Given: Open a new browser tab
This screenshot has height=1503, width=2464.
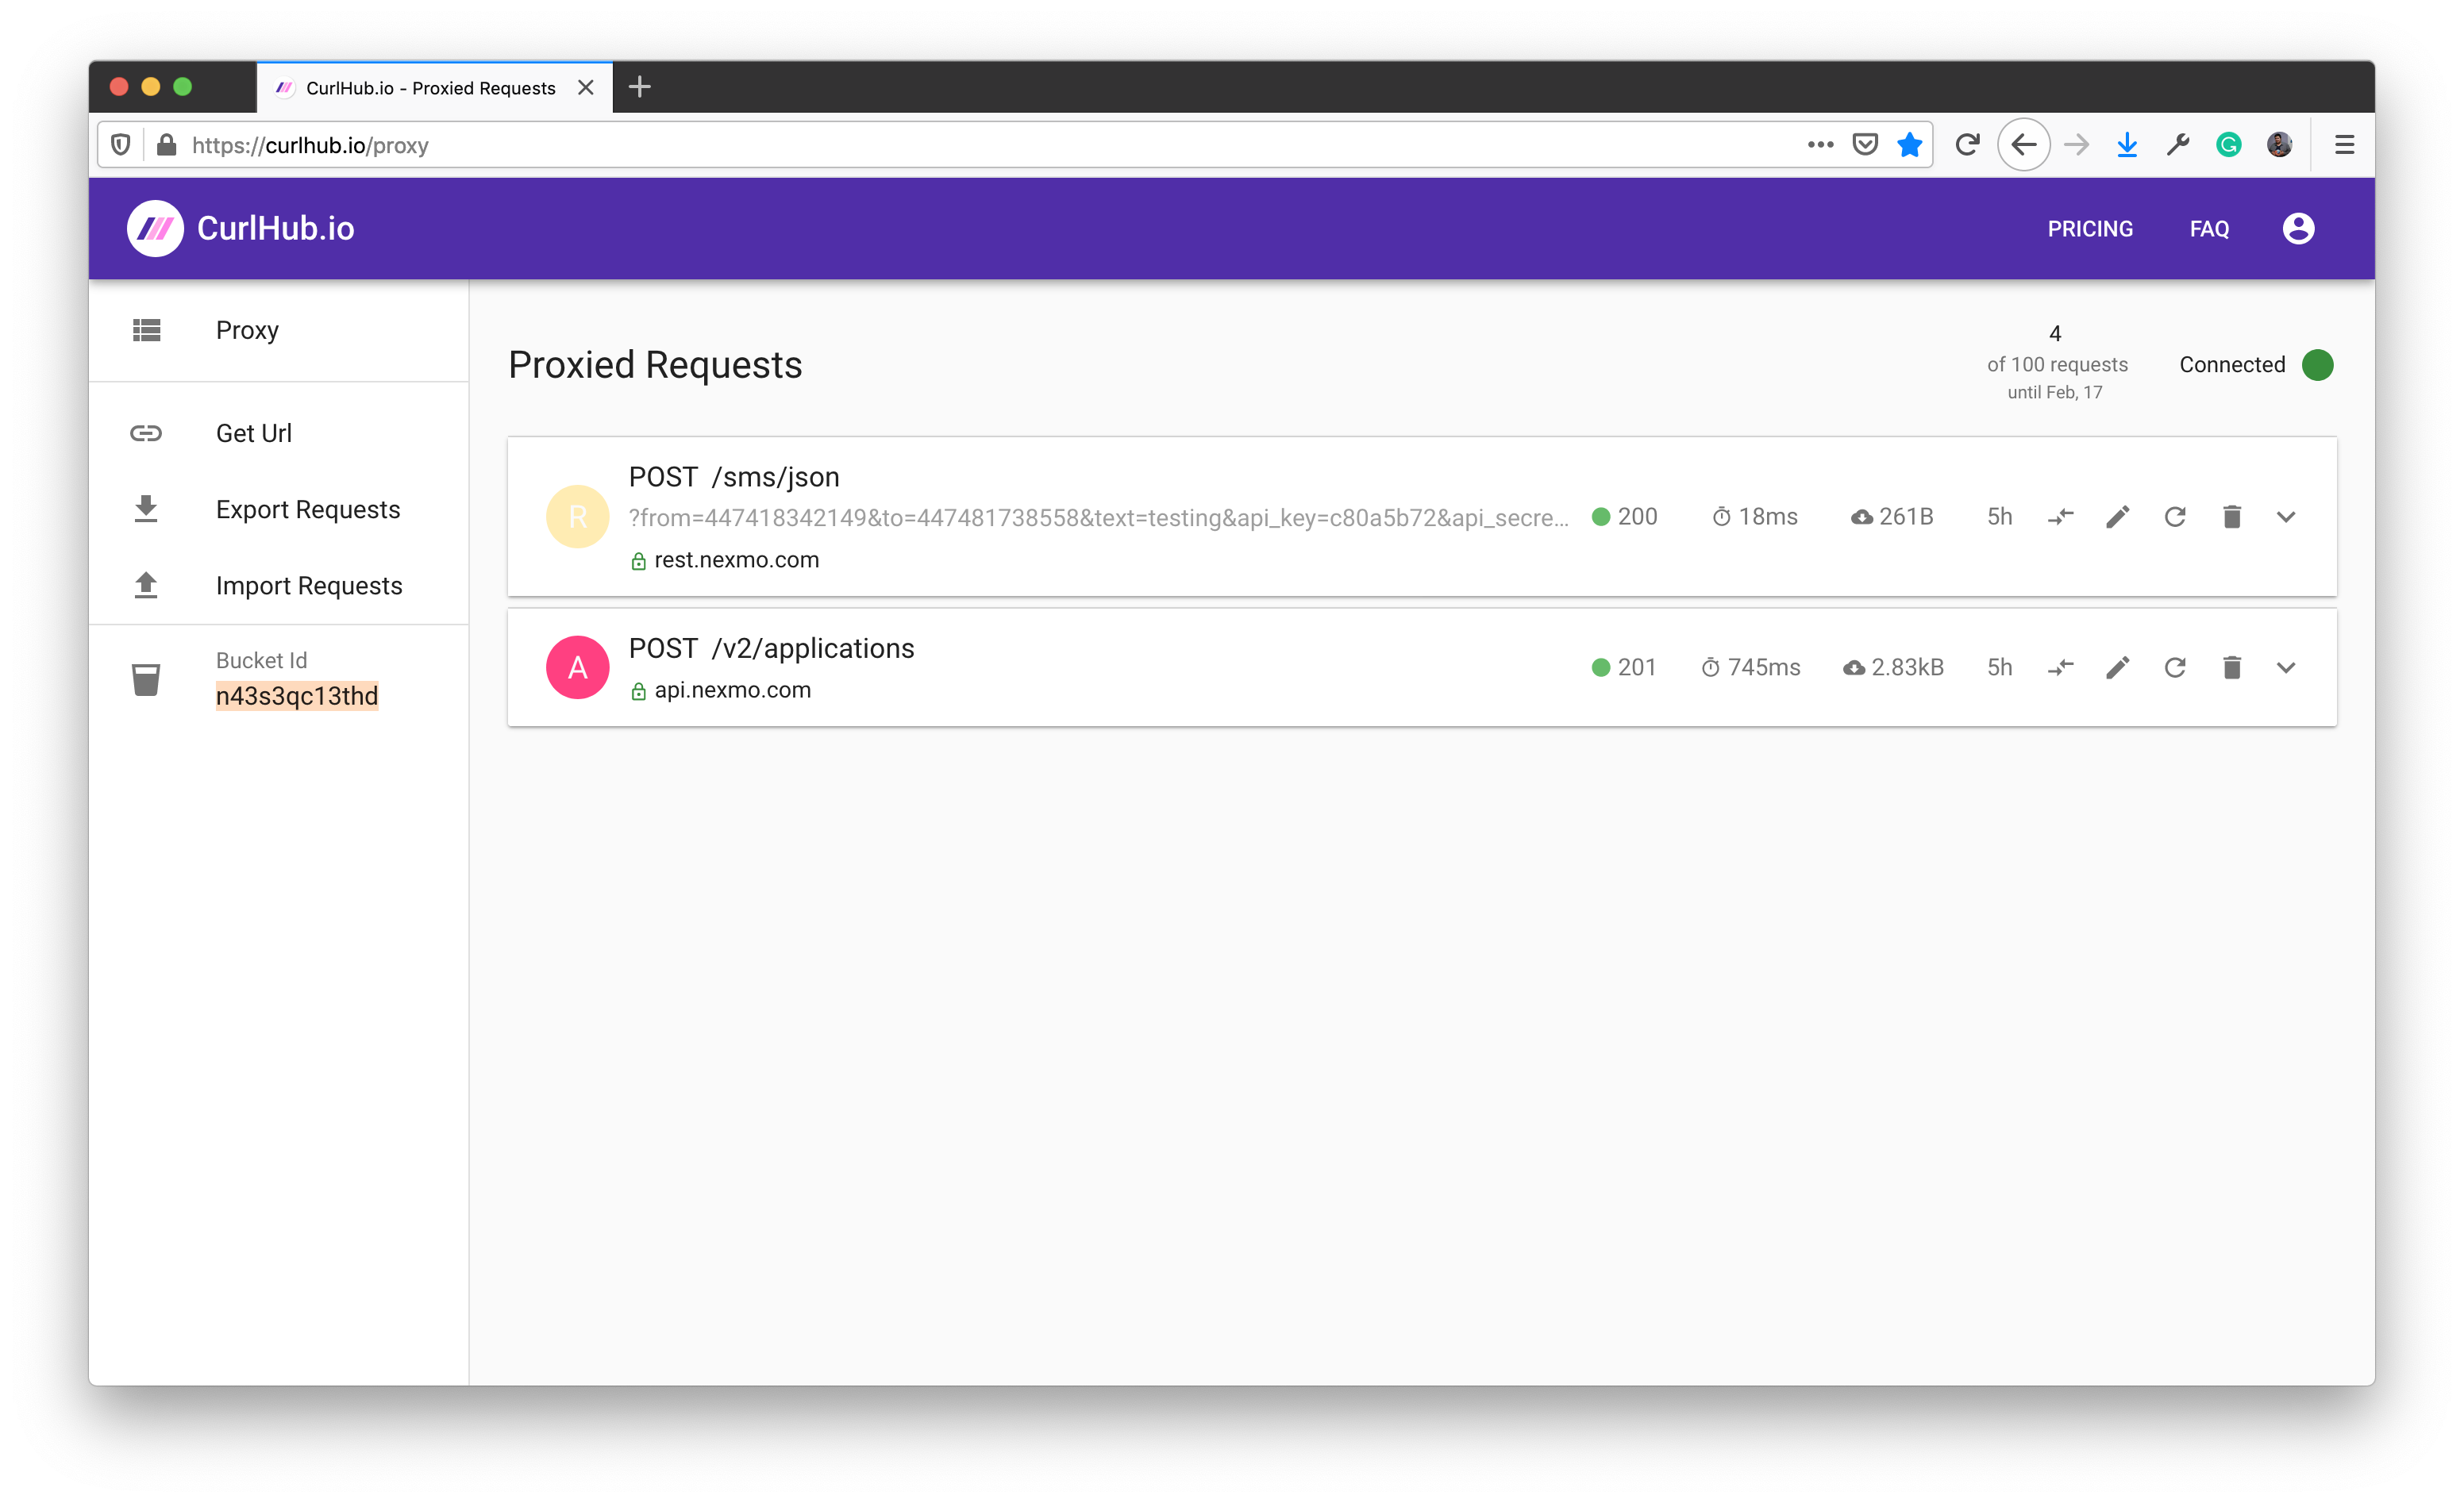Looking at the screenshot, I should click(640, 87).
